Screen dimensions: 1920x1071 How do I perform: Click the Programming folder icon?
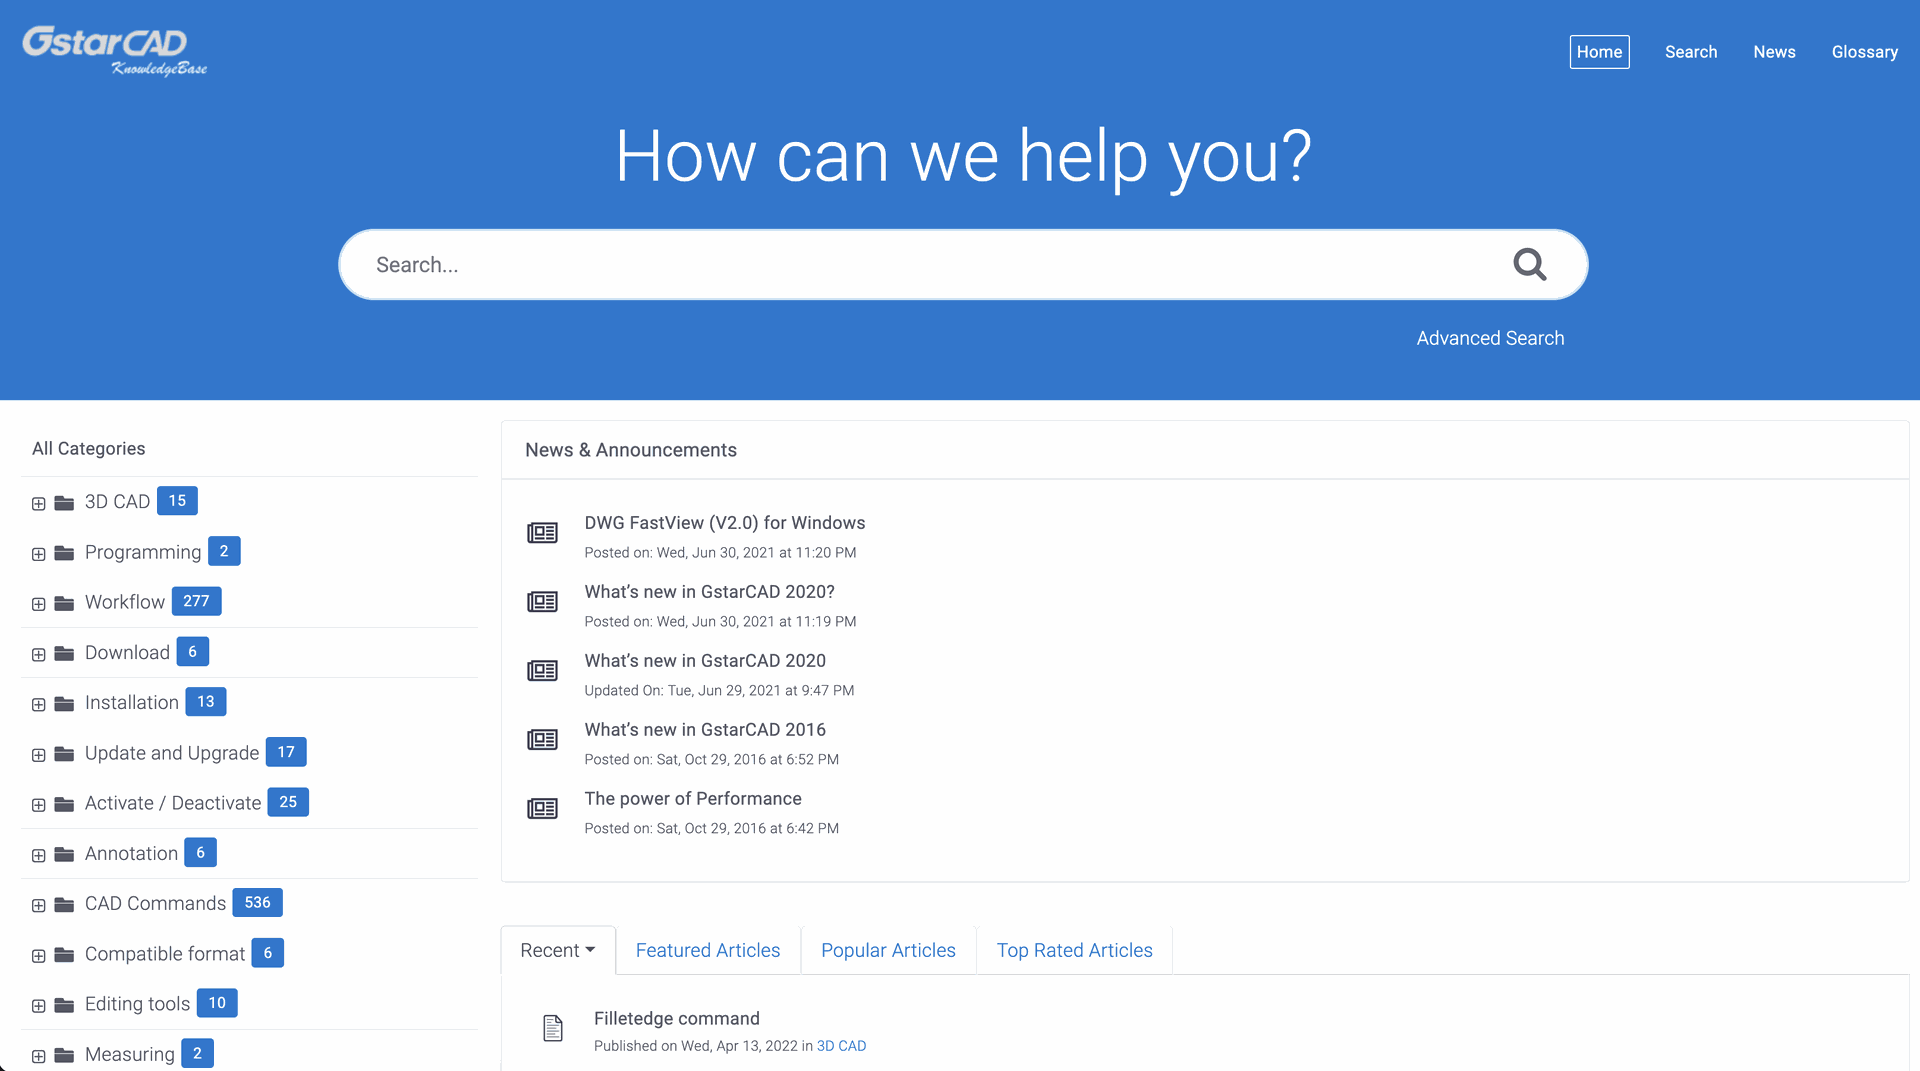point(64,553)
